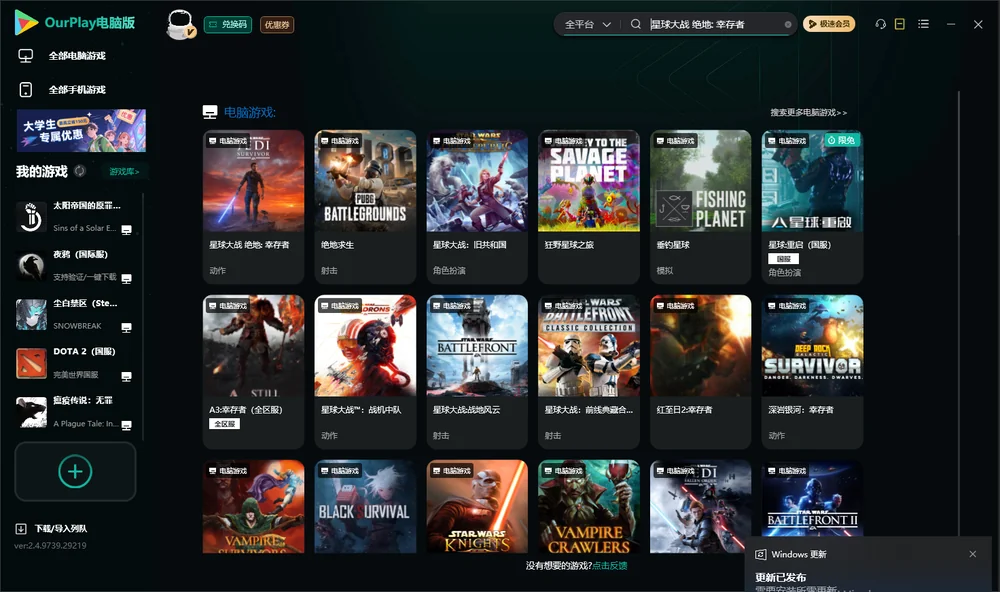This screenshot has width=1000, height=592.
Task: Select 尘白禁区 SNOWBREAK in my games
Action: 75,314
